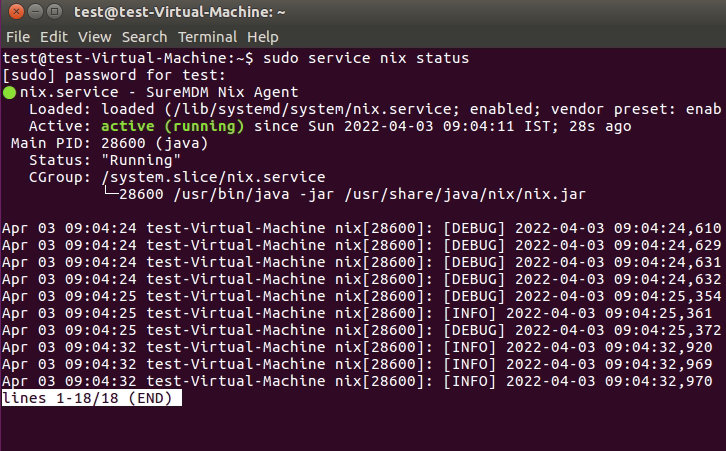This screenshot has width=726, height=451.
Task: Open the Help menu
Action: tap(264, 36)
